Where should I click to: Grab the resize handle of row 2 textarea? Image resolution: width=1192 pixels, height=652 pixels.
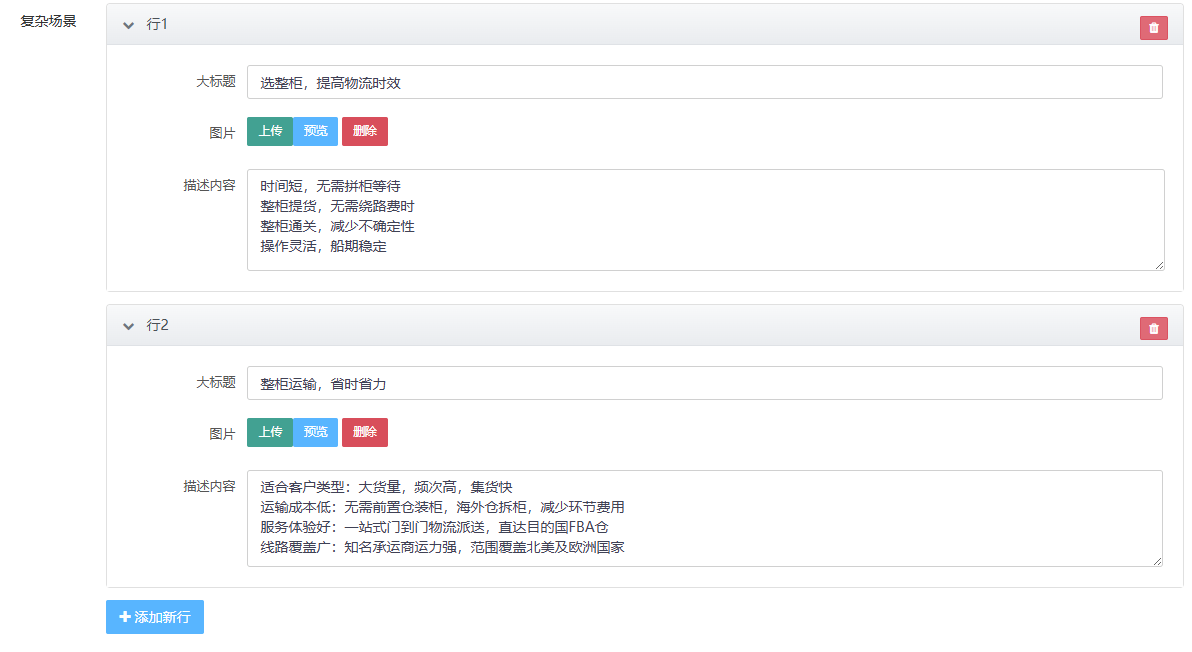tap(1157, 561)
